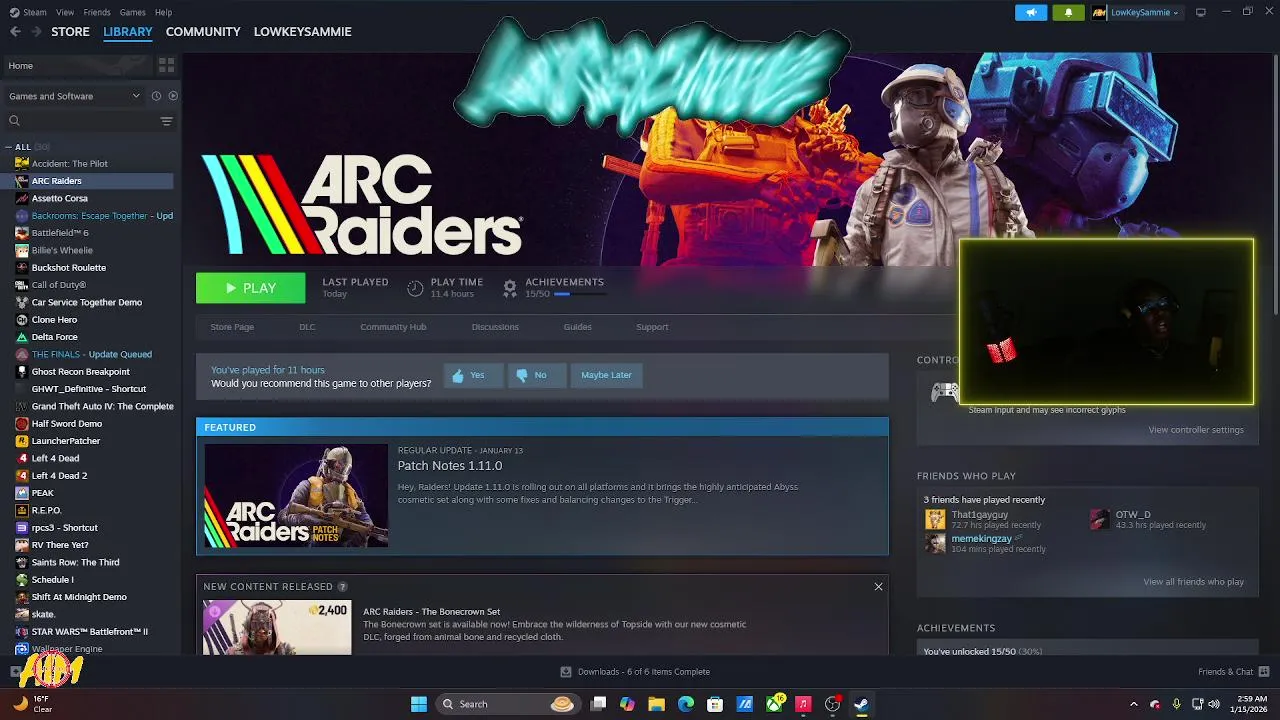Open OTW_D friend avatar
1280x720 pixels.
pos(1100,519)
